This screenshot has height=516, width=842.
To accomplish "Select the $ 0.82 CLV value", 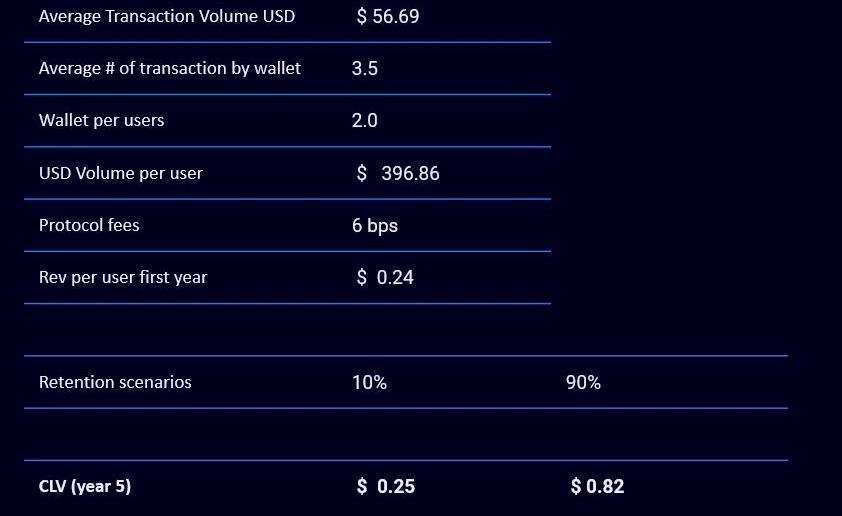I will point(597,487).
